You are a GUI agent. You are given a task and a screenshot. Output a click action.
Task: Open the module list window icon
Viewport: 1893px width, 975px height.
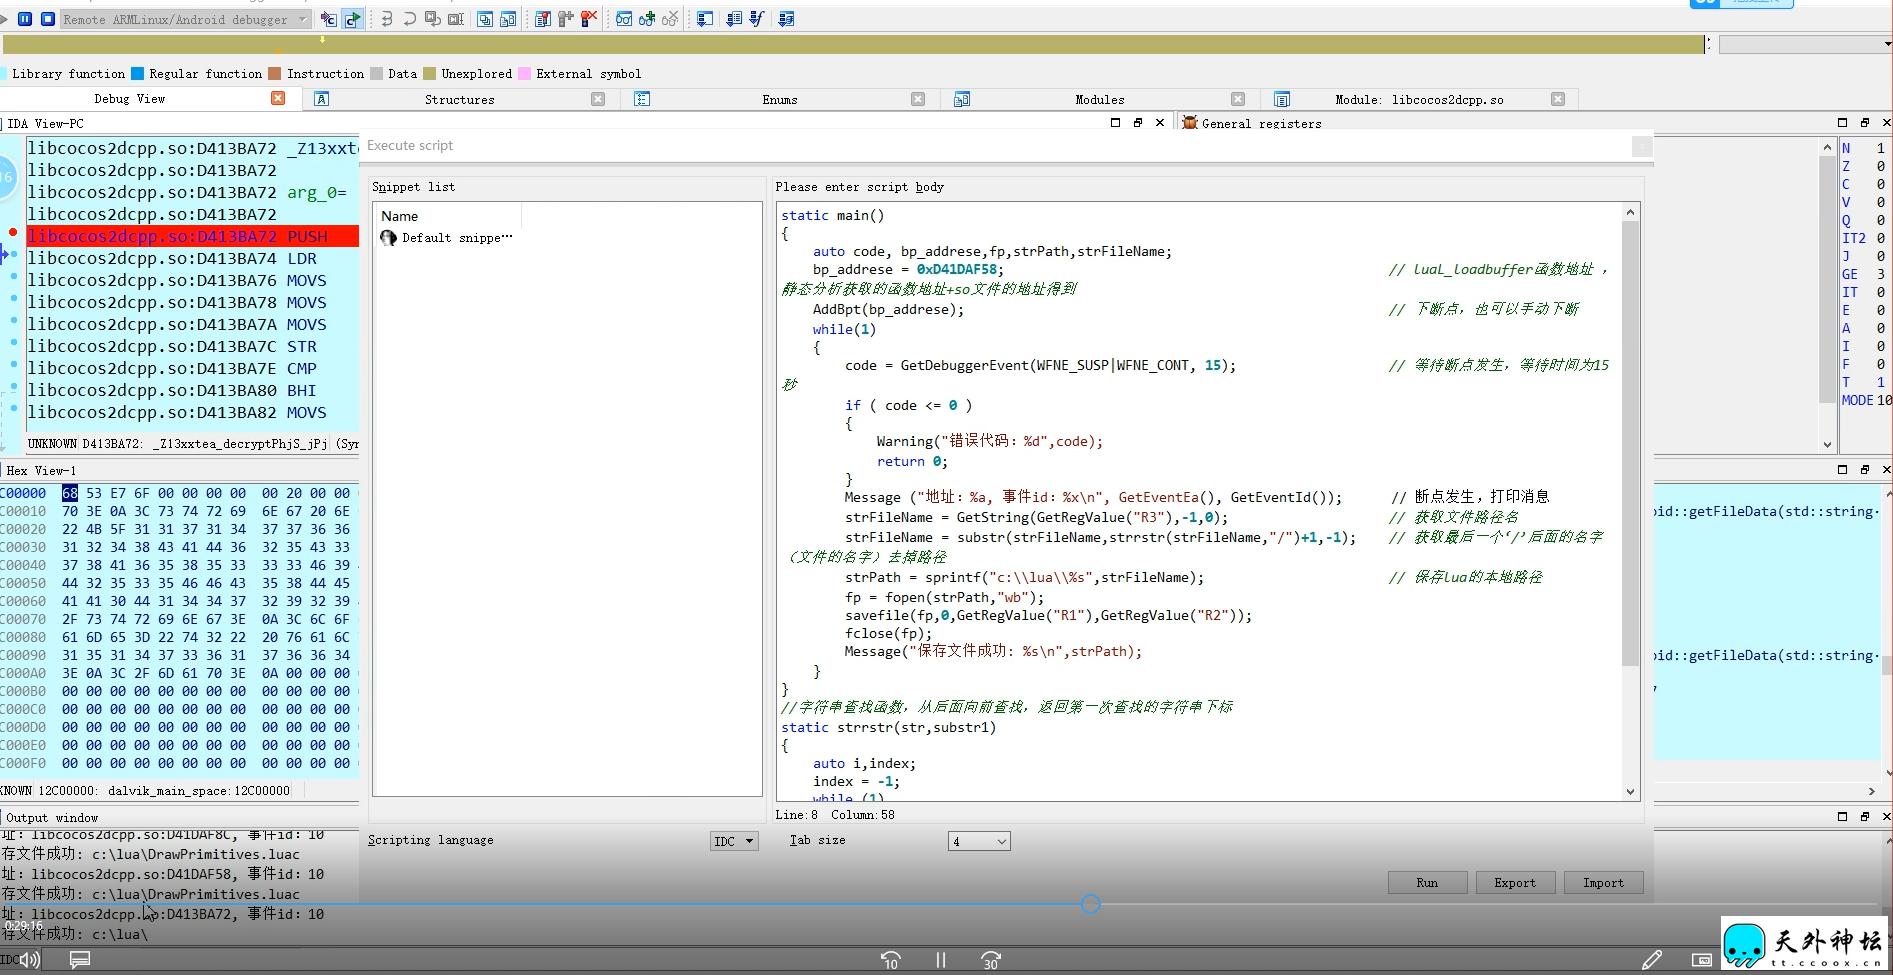[x=508, y=19]
